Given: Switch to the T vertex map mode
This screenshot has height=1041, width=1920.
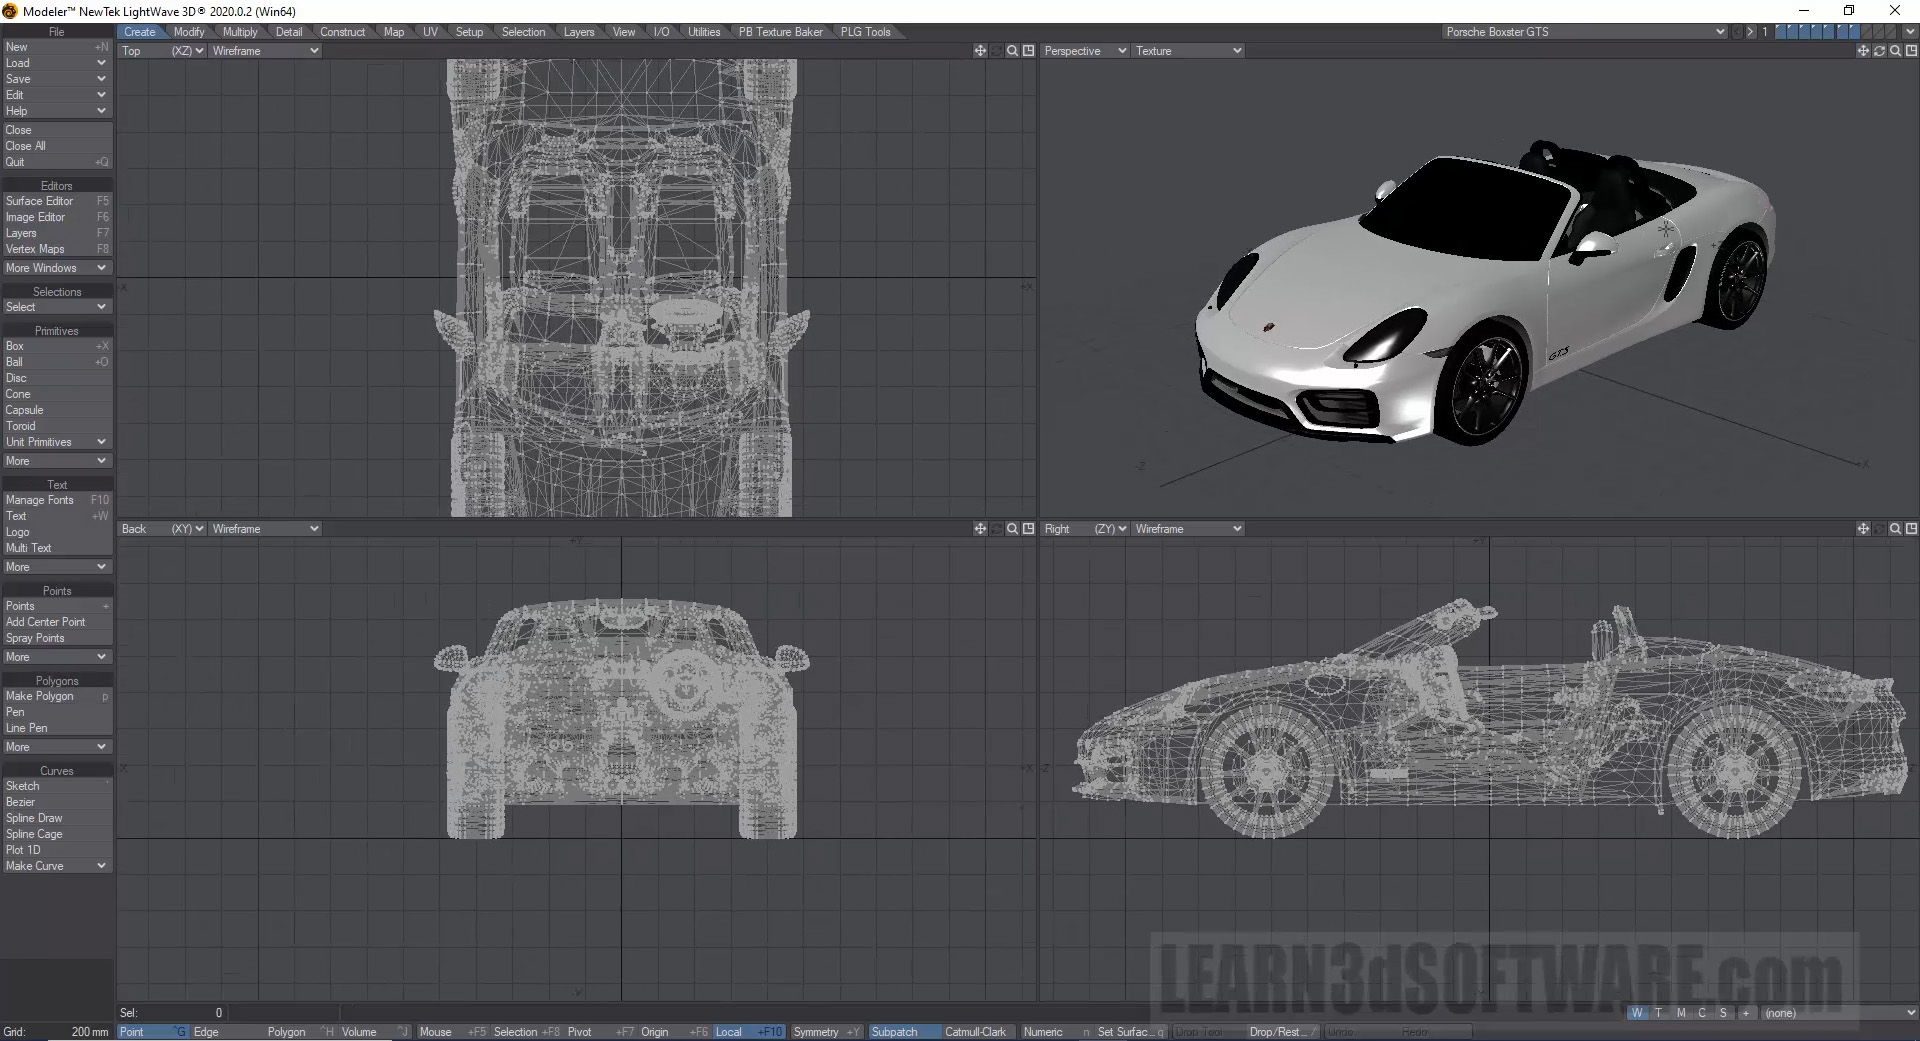Looking at the screenshot, I should click(1658, 1013).
